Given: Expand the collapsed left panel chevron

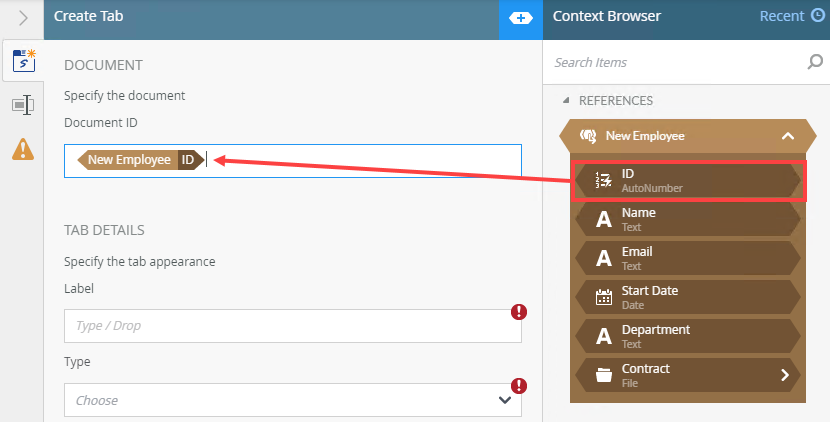Looking at the screenshot, I should (22, 17).
